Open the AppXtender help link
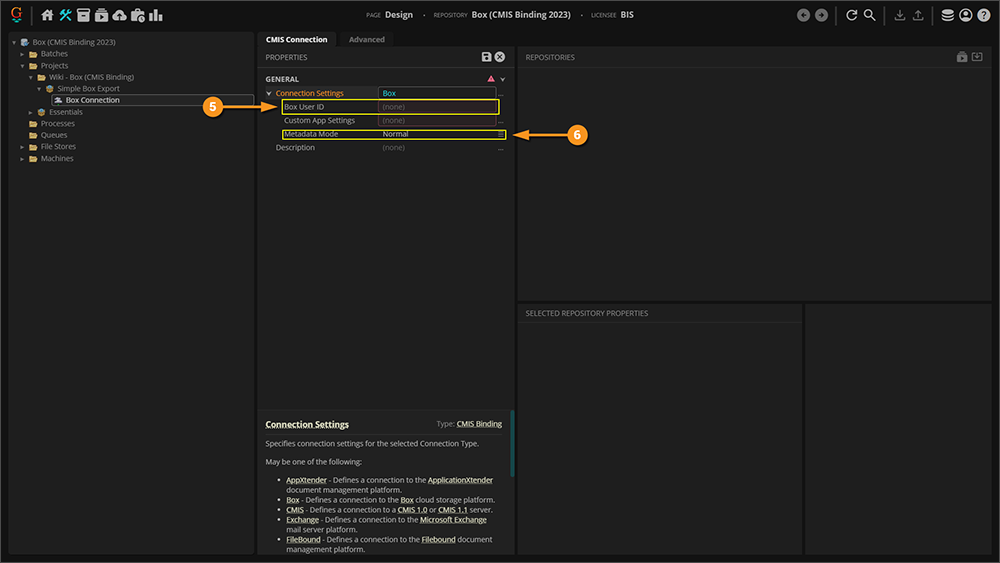The width and height of the screenshot is (1000, 563). (x=306, y=480)
